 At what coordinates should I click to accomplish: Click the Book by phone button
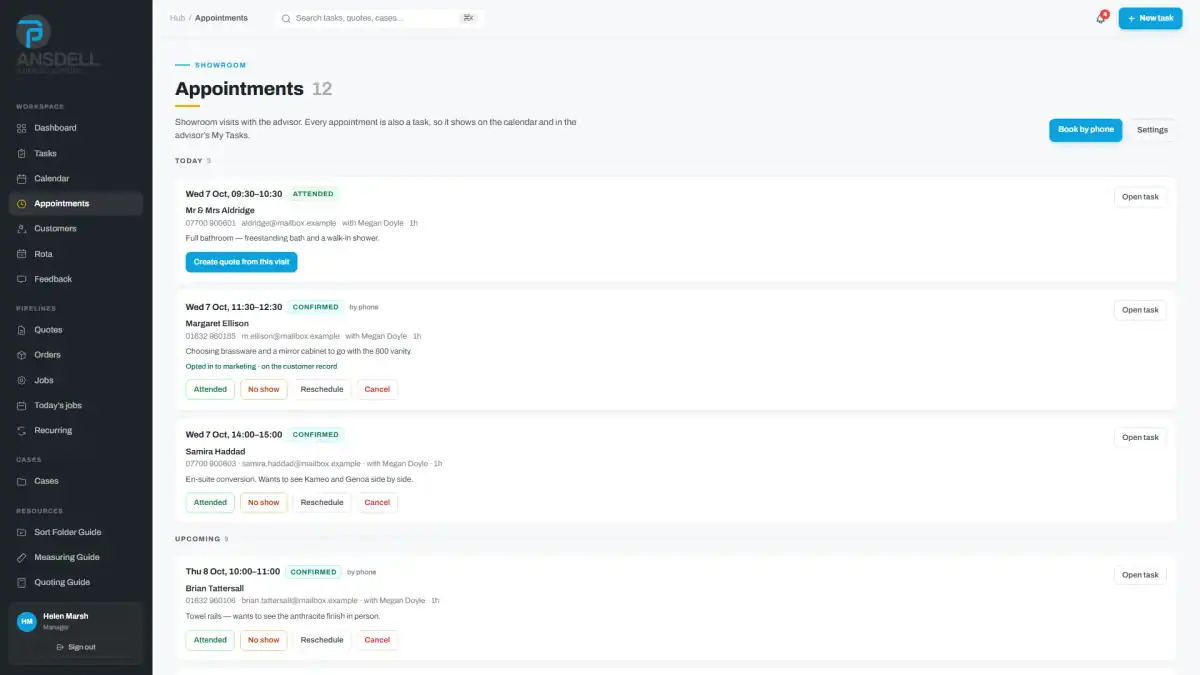pyautogui.click(x=1086, y=130)
